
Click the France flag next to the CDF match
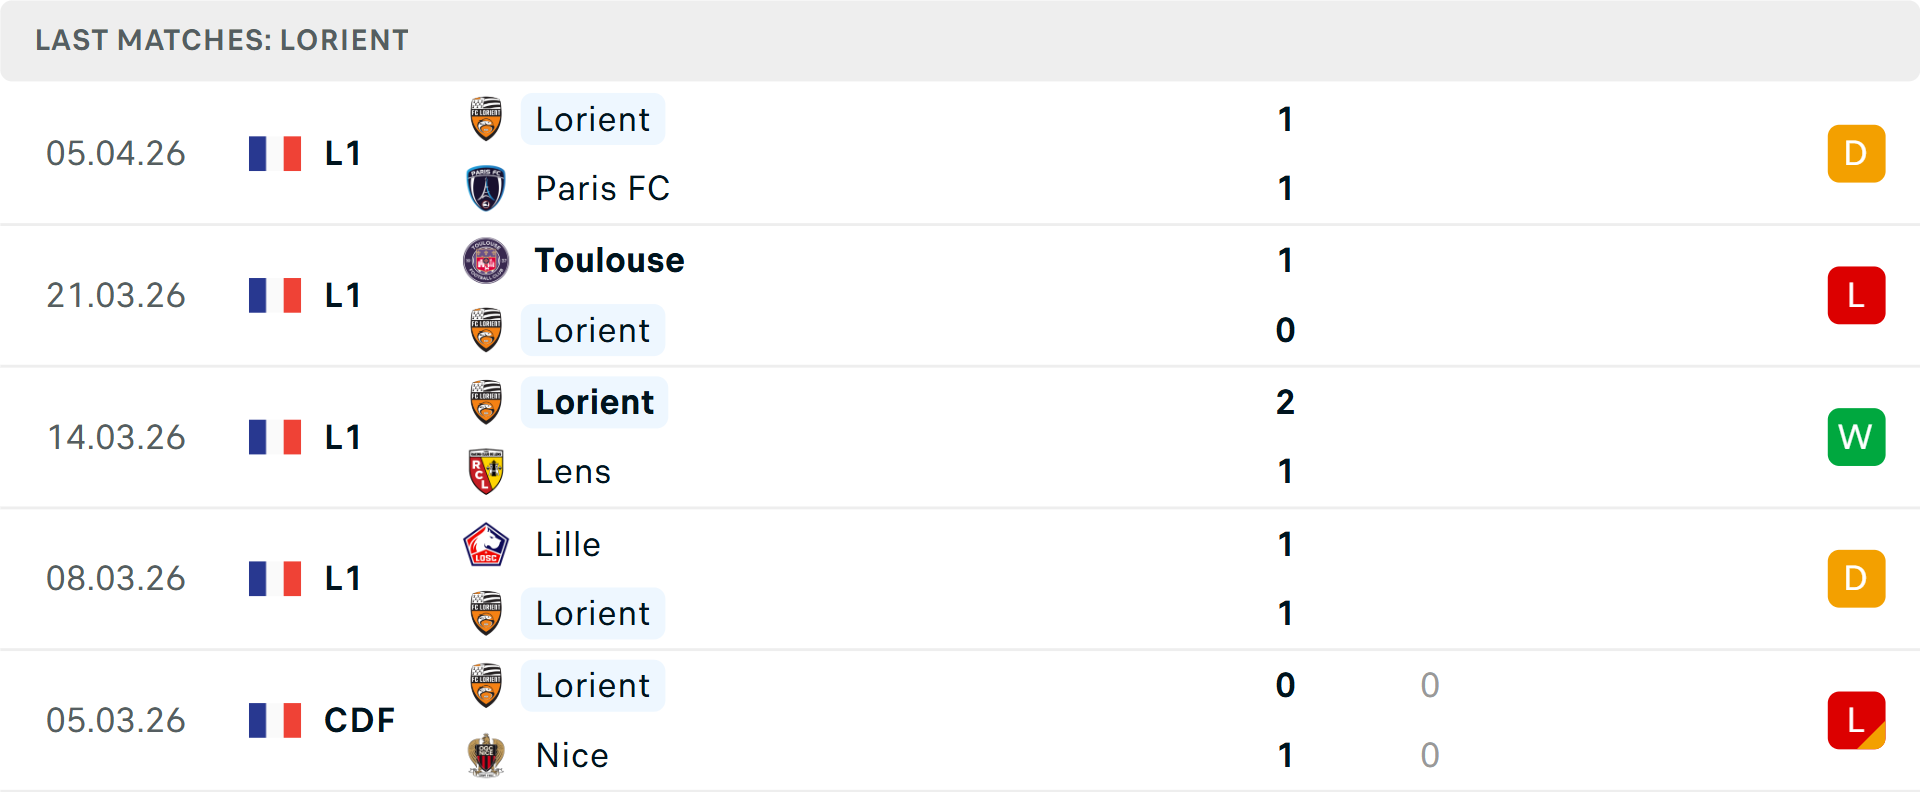275,720
